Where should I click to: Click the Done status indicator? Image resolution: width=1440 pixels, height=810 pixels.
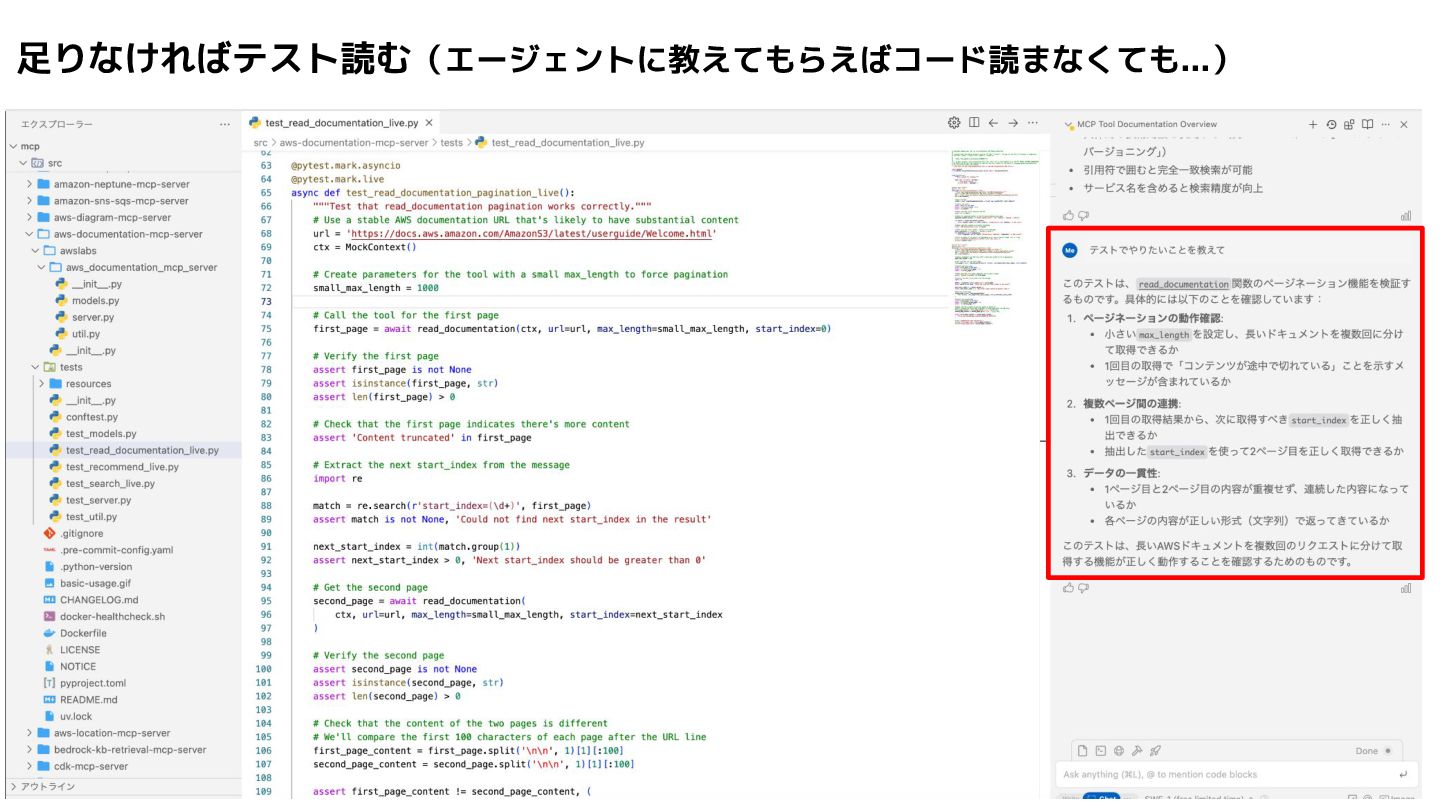click(x=1373, y=750)
